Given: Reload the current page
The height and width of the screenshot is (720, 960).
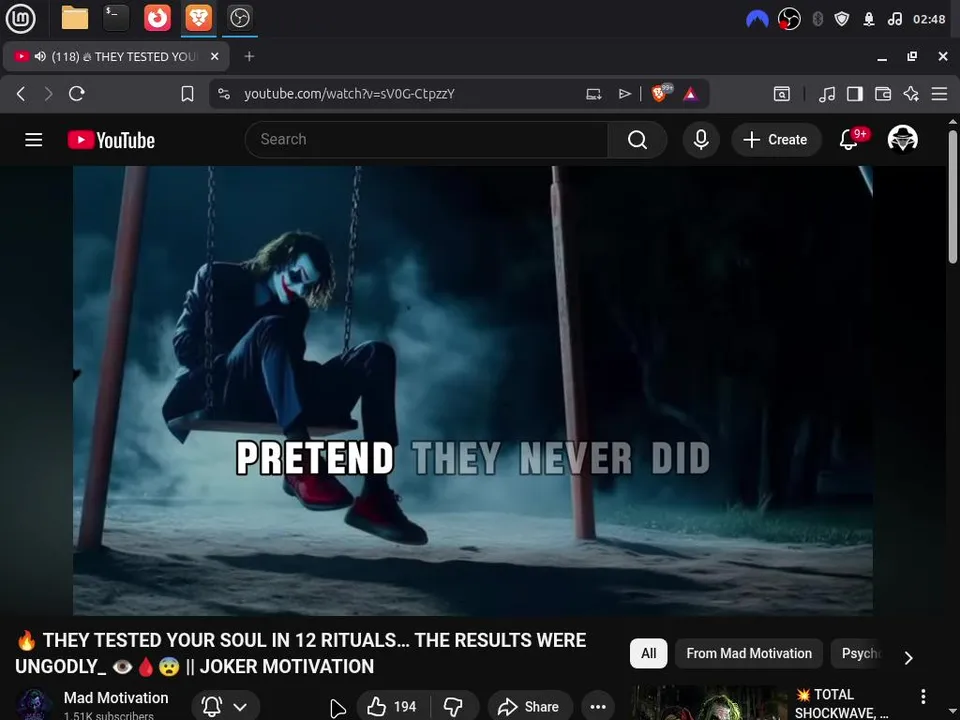Looking at the screenshot, I should [77, 94].
